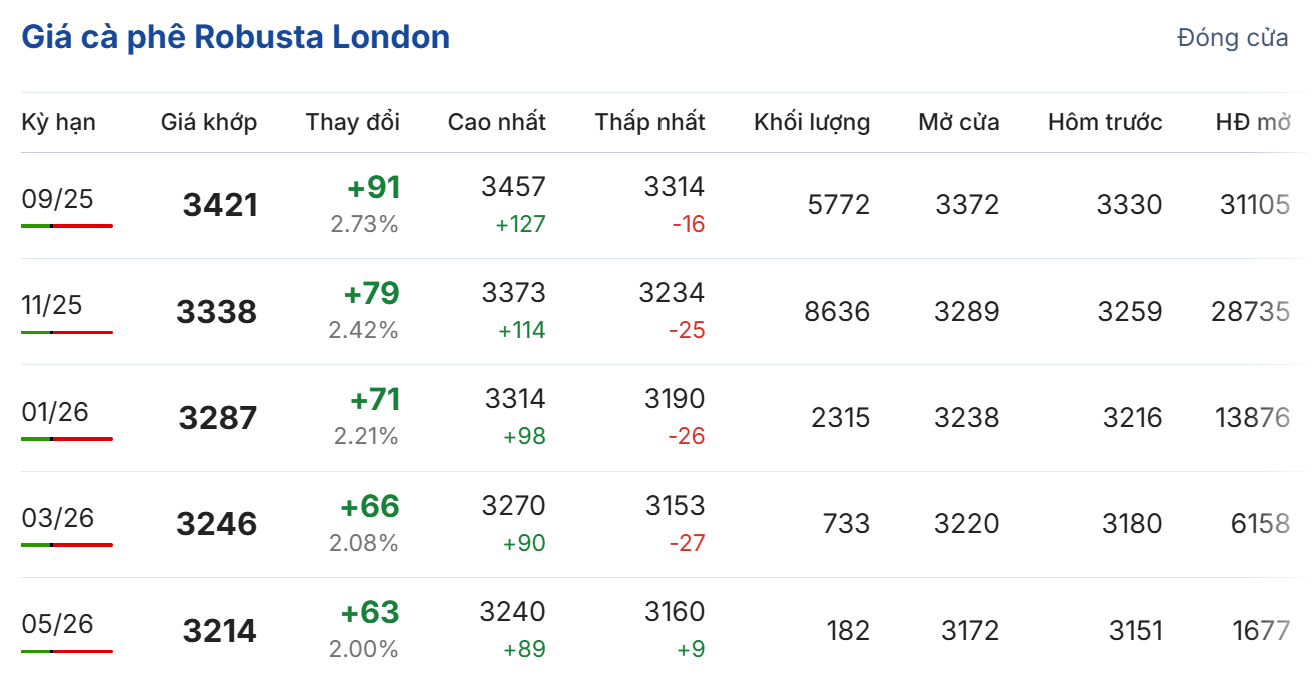Click the range bar under 09/25
Screen dimensions: 1316x684
pyautogui.click(x=67, y=226)
